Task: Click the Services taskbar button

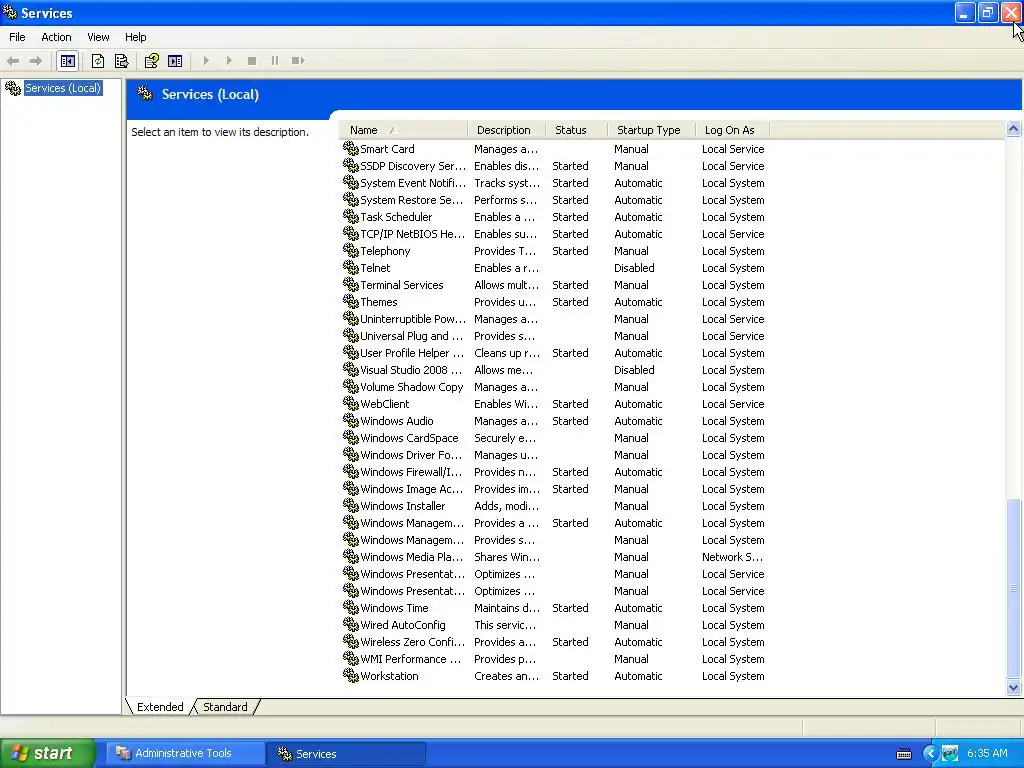Action: (346, 753)
